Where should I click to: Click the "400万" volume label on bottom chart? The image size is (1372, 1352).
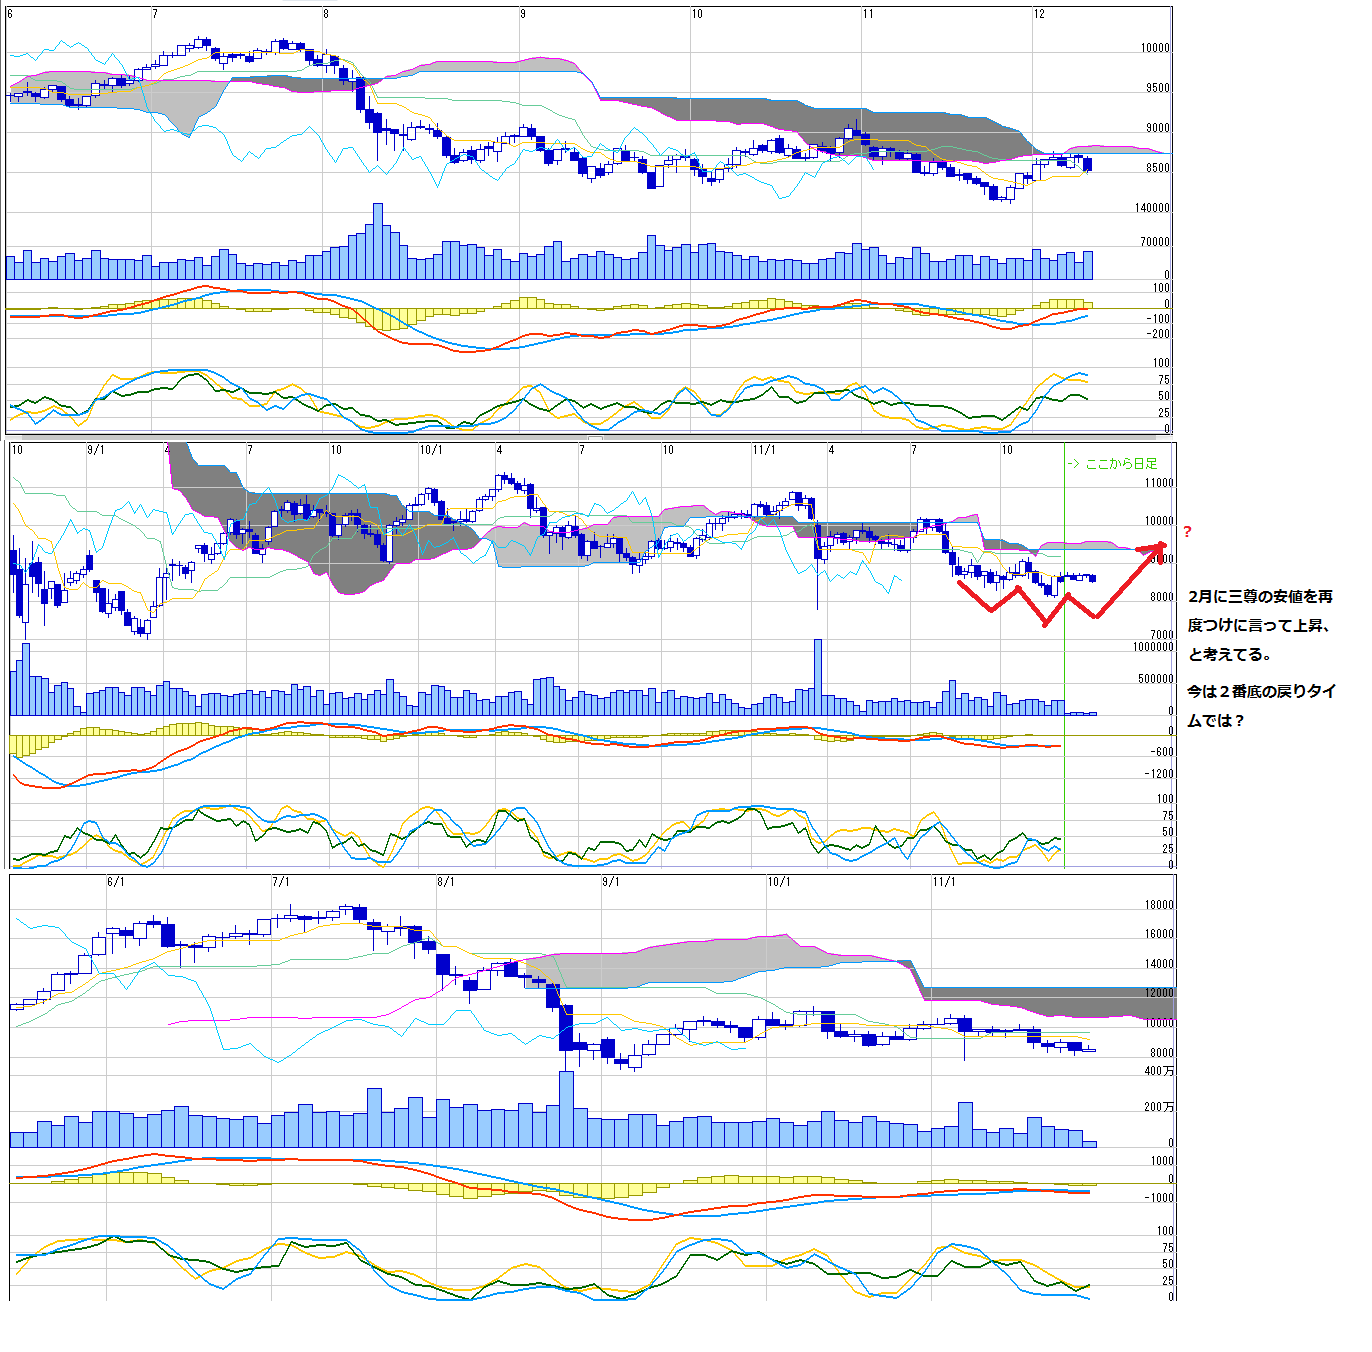pyautogui.click(x=1159, y=1071)
